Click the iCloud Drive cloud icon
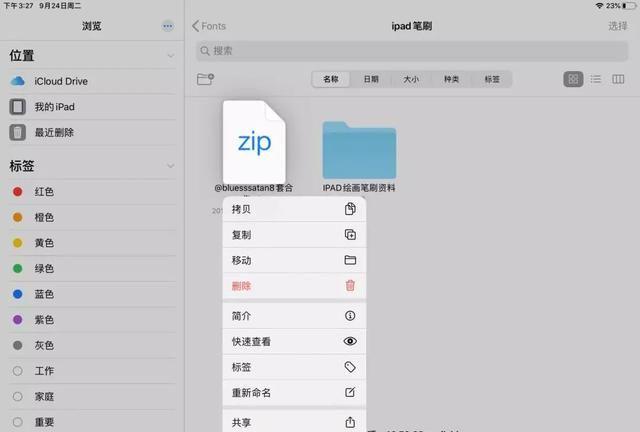Image resolution: width=640 pixels, height=432 pixels. (18, 81)
